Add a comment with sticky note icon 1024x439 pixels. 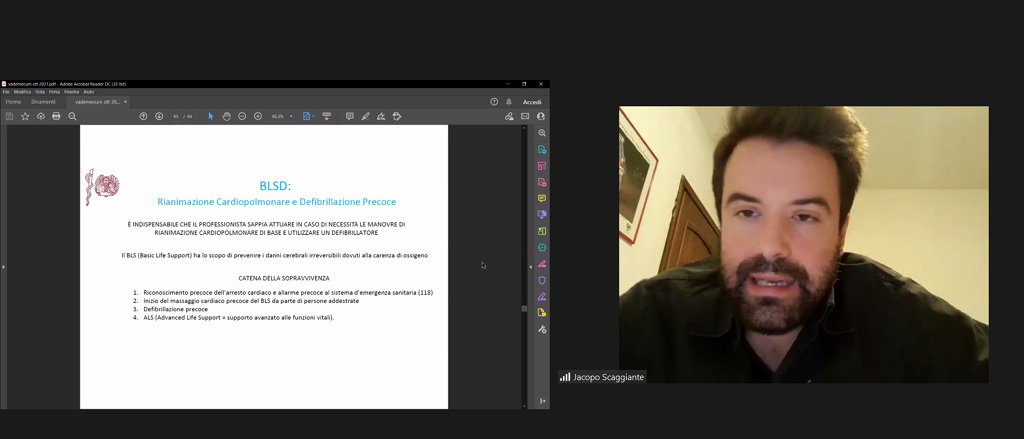349,116
